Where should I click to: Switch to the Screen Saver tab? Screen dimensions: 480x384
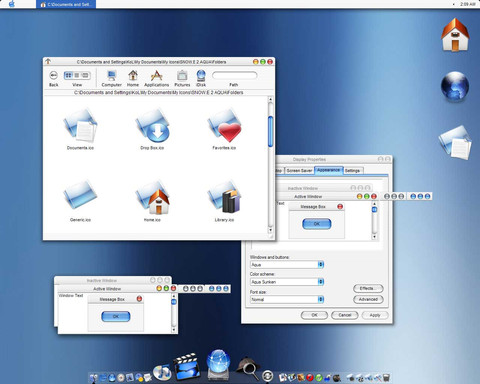(299, 170)
